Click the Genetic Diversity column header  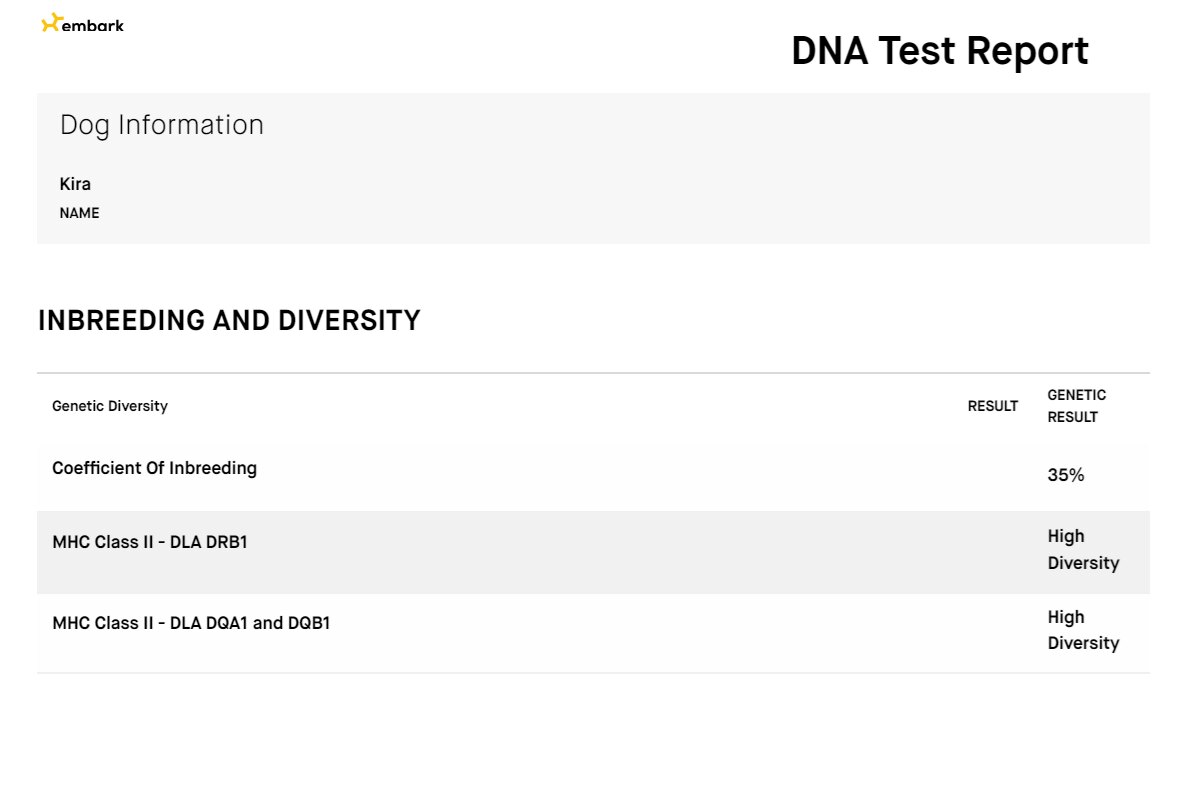pyautogui.click(x=110, y=406)
